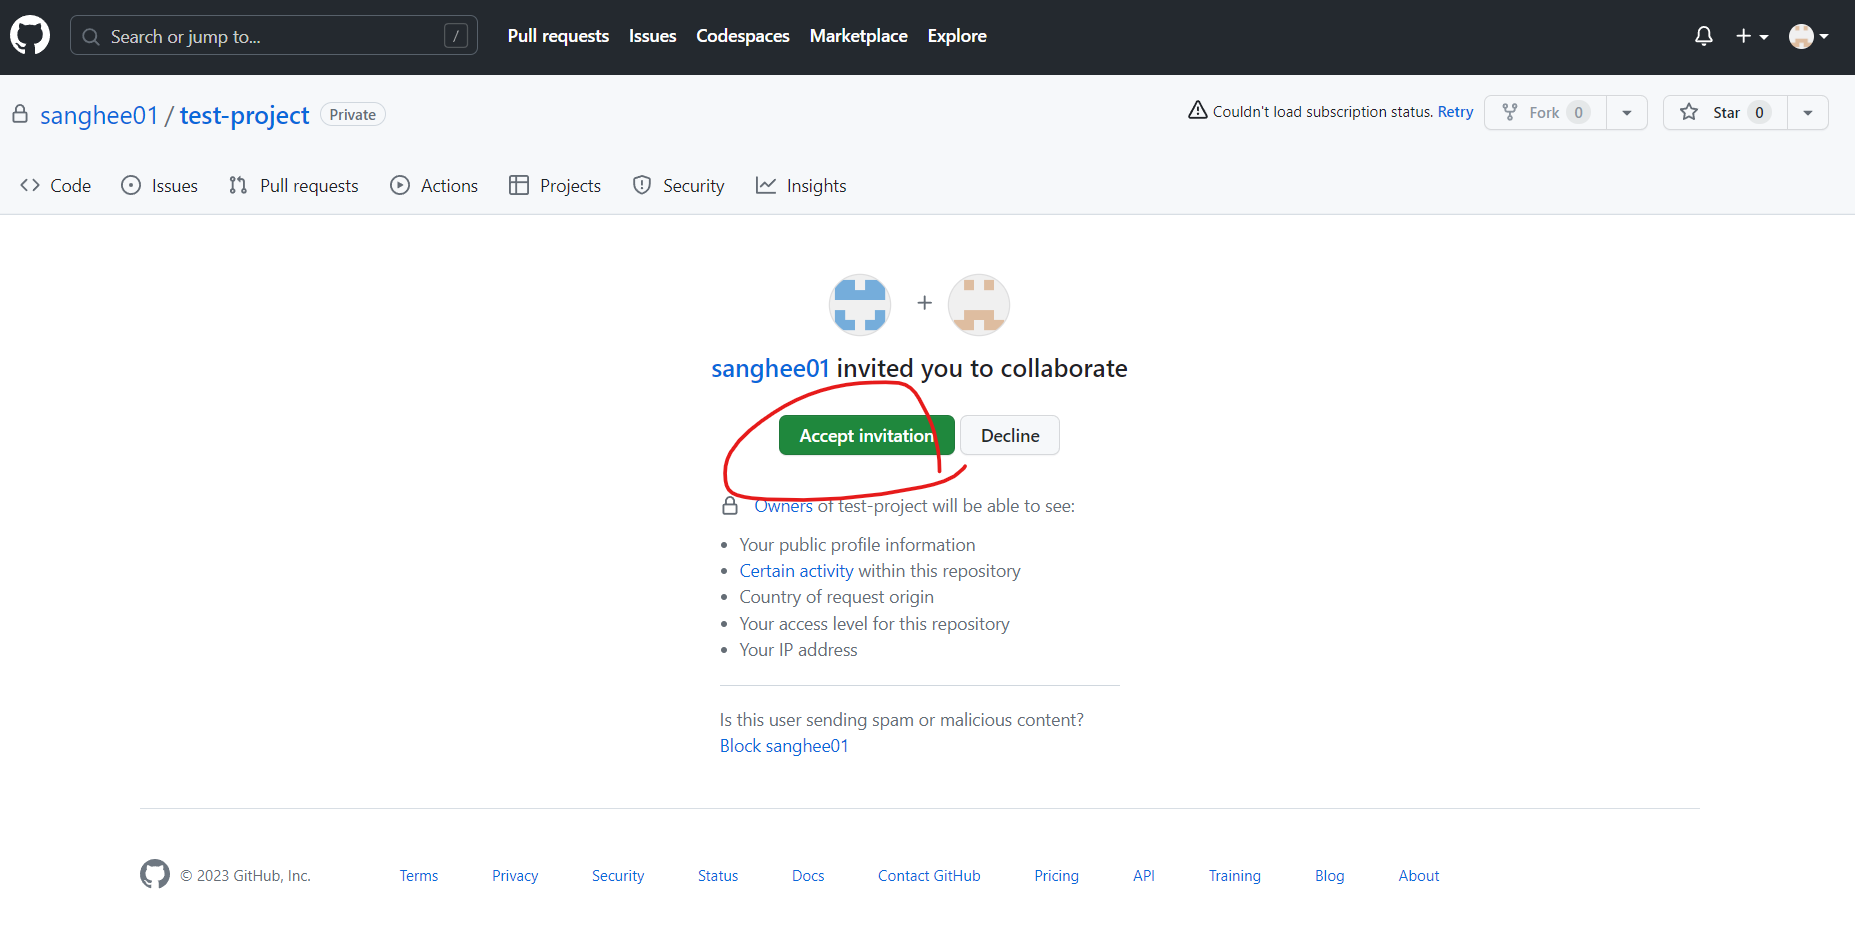Click the tan invitee avatar
The height and width of the screenshot is (930, 1855).
(979, 304)
